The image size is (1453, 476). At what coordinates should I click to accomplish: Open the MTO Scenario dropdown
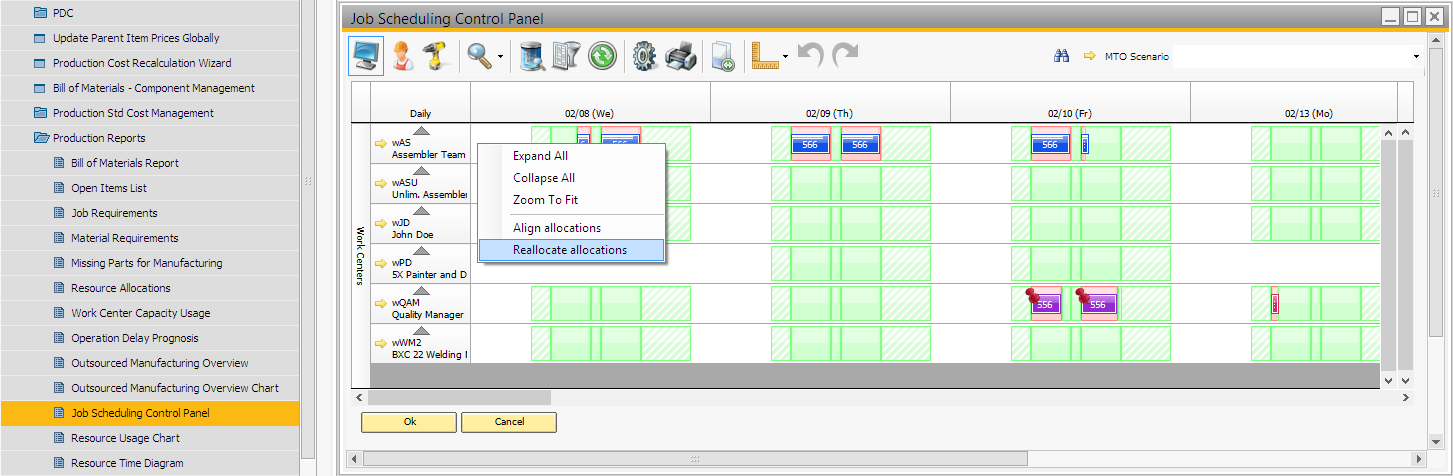tap(1416, 57)
